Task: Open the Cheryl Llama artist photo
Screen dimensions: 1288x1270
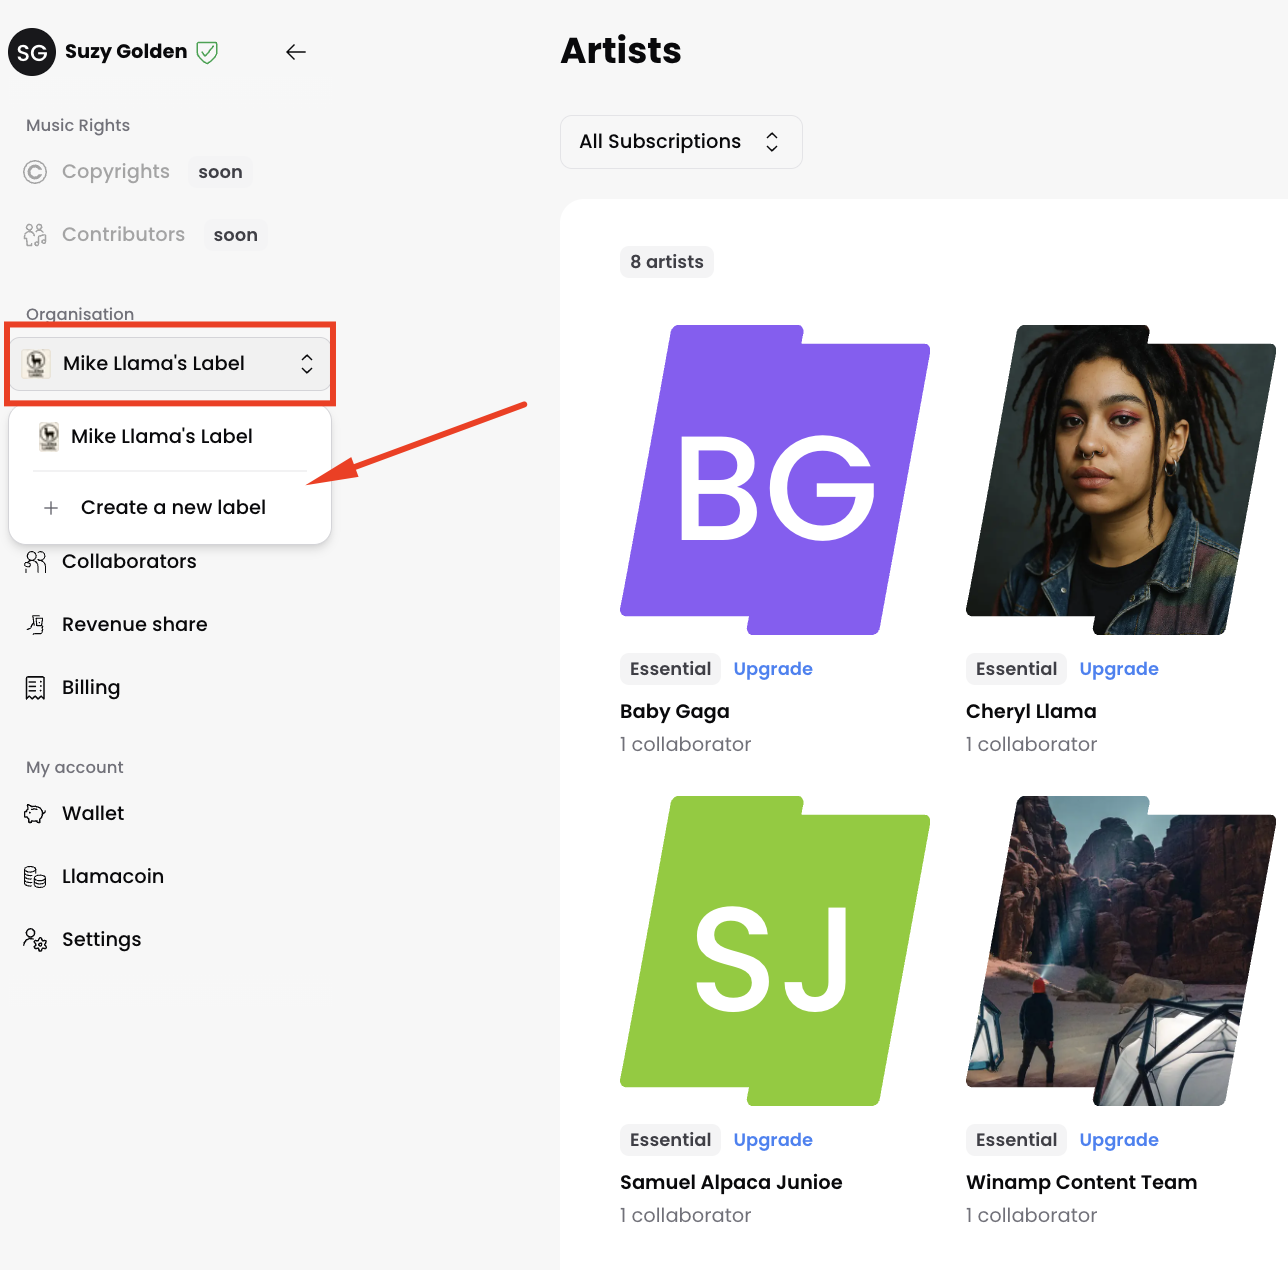Action: pyautogui.click(x=1120, y=480)
